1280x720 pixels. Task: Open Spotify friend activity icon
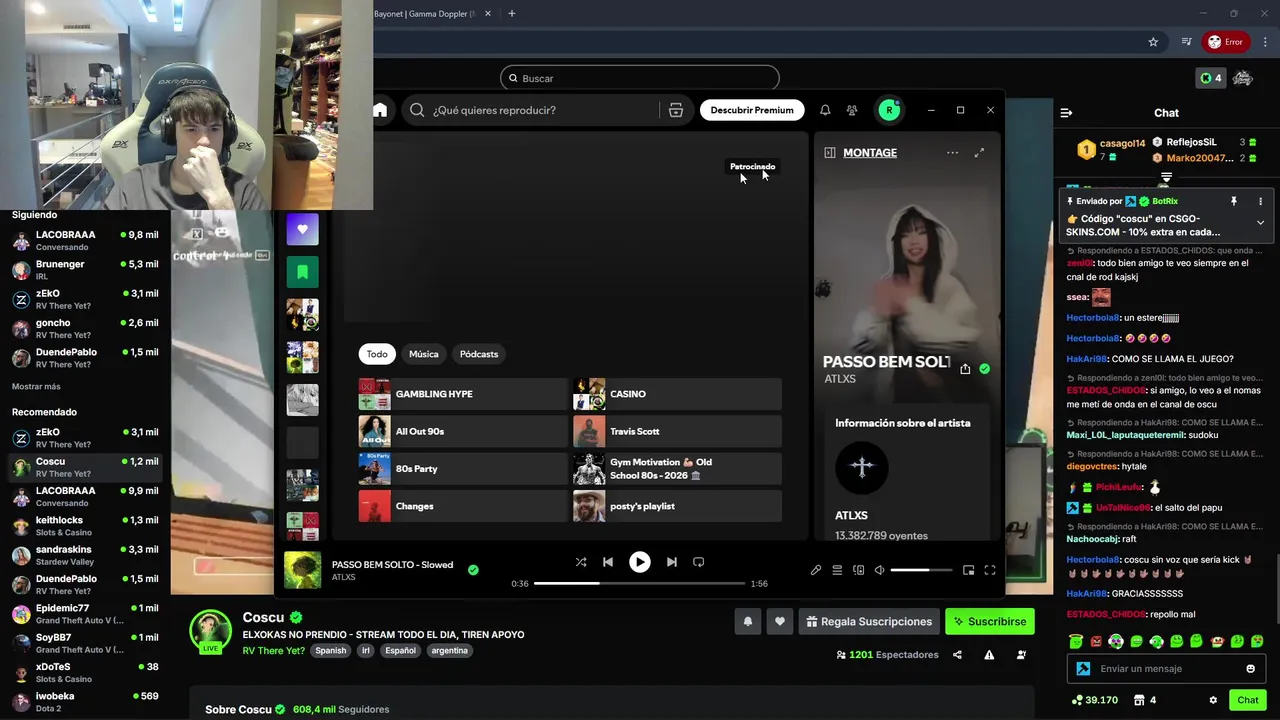[852, 110]
